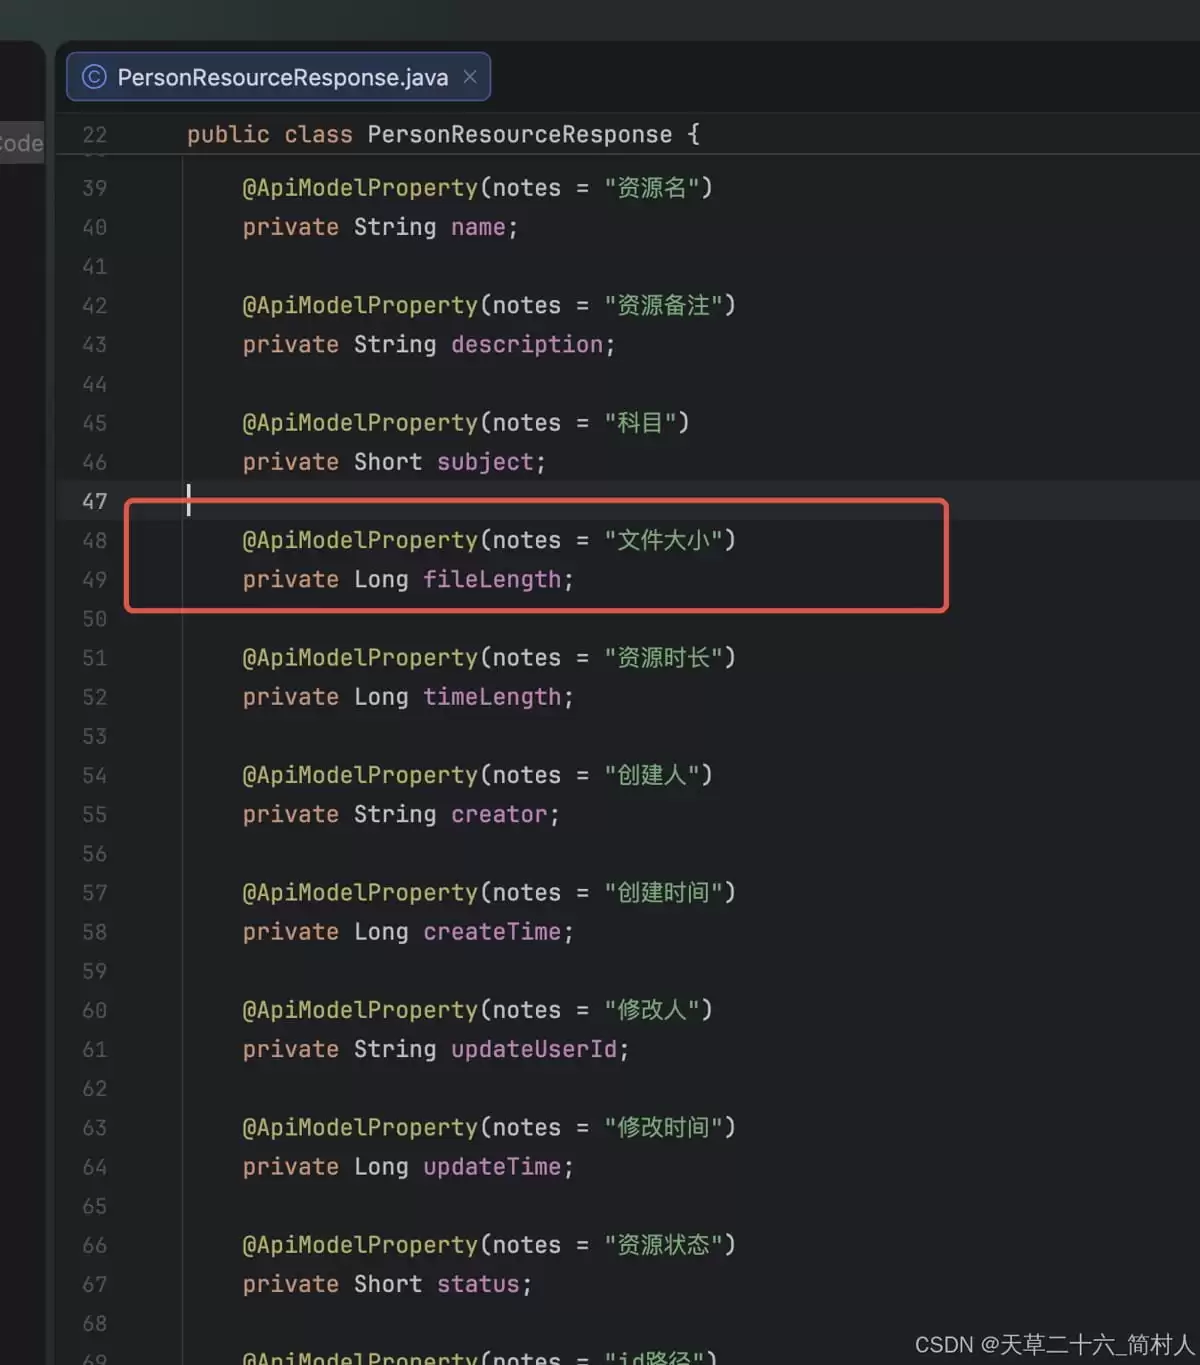This screenshot has height=1365, width=1200.
Task: Click the 'creator' field name
Action: (499, 815)
